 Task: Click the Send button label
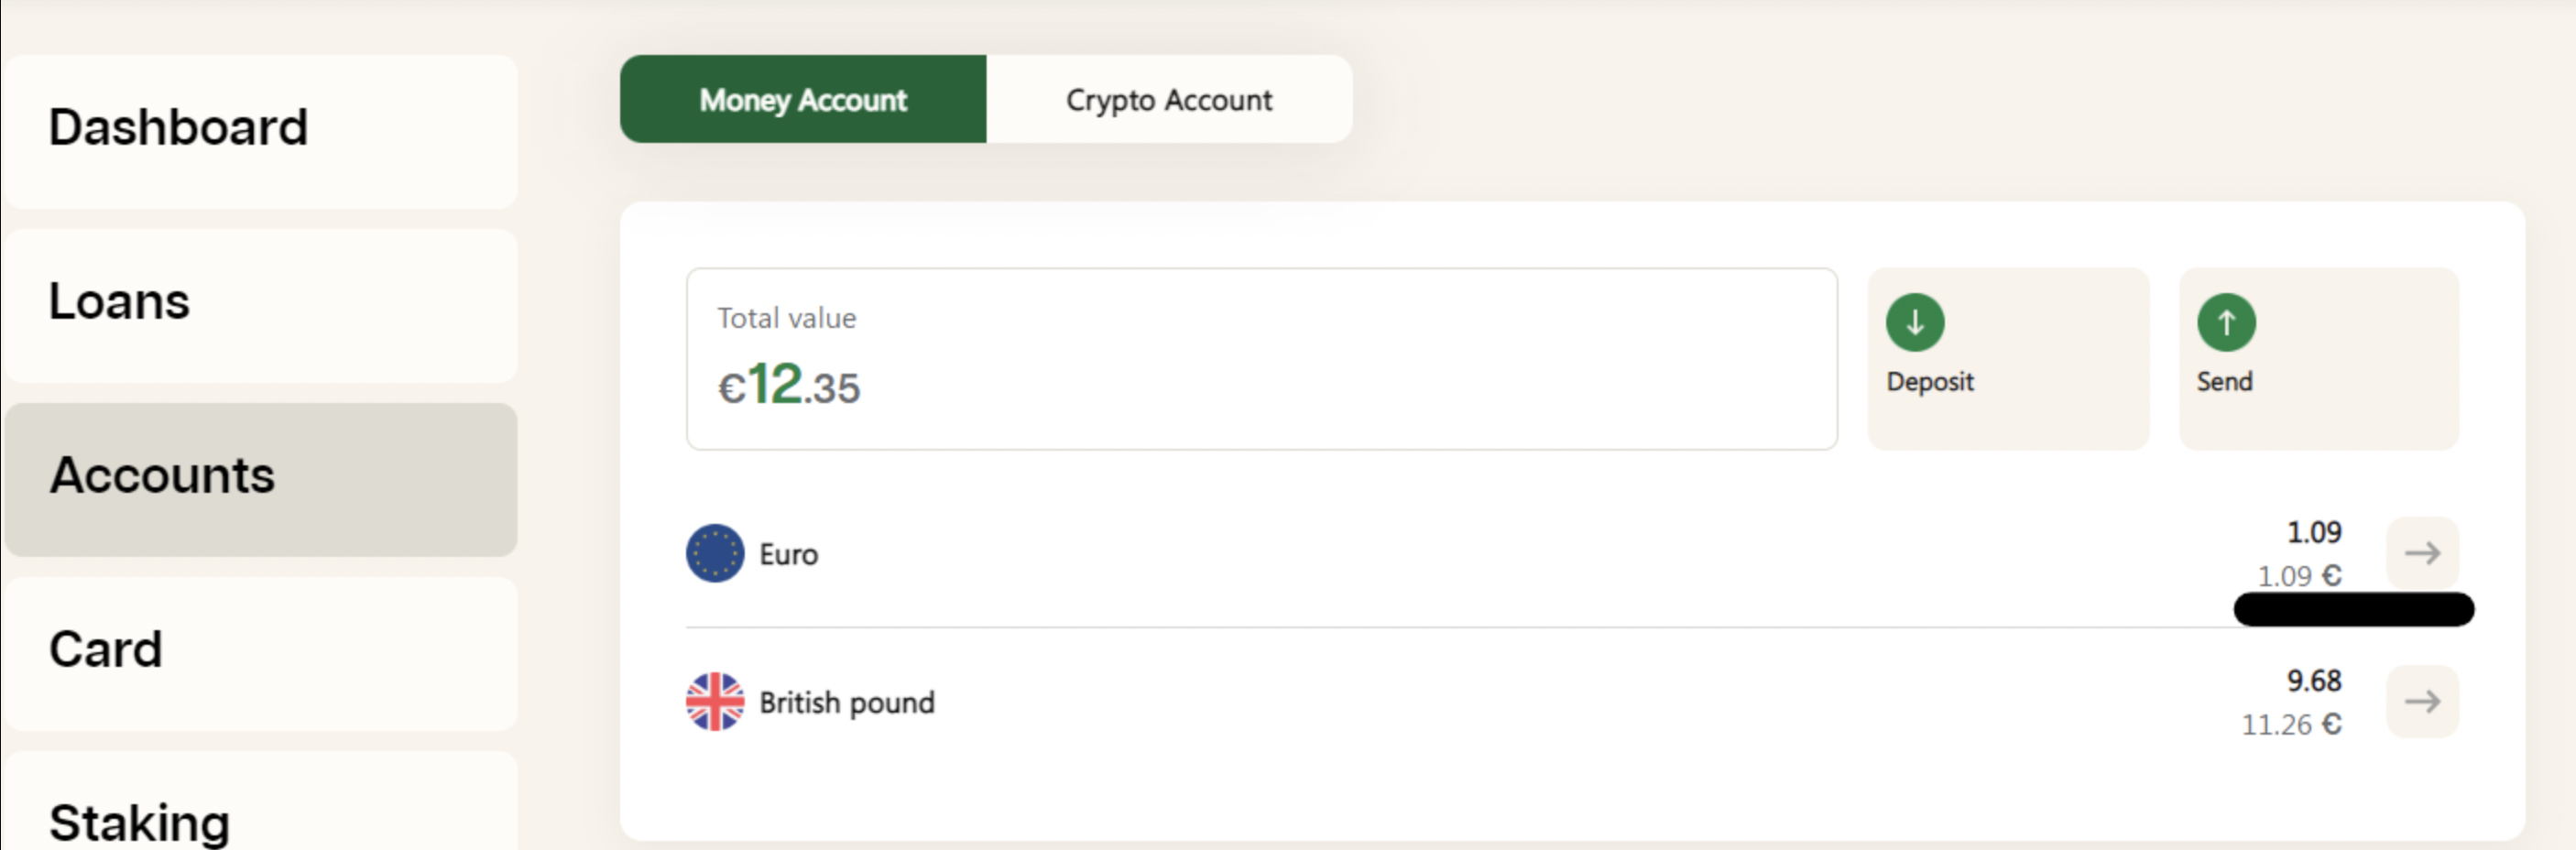[x=2224, y=381]
